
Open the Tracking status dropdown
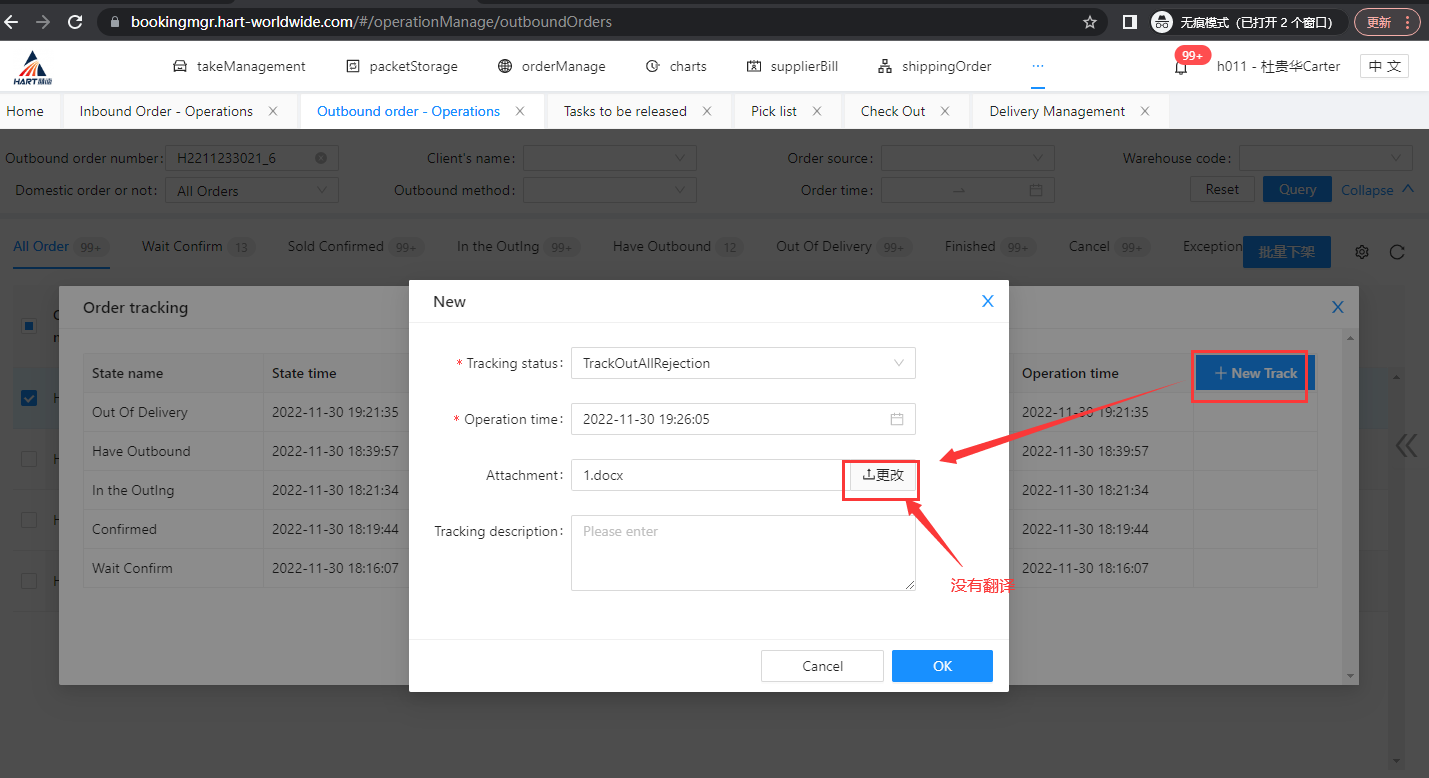click(x=743, y=364)
